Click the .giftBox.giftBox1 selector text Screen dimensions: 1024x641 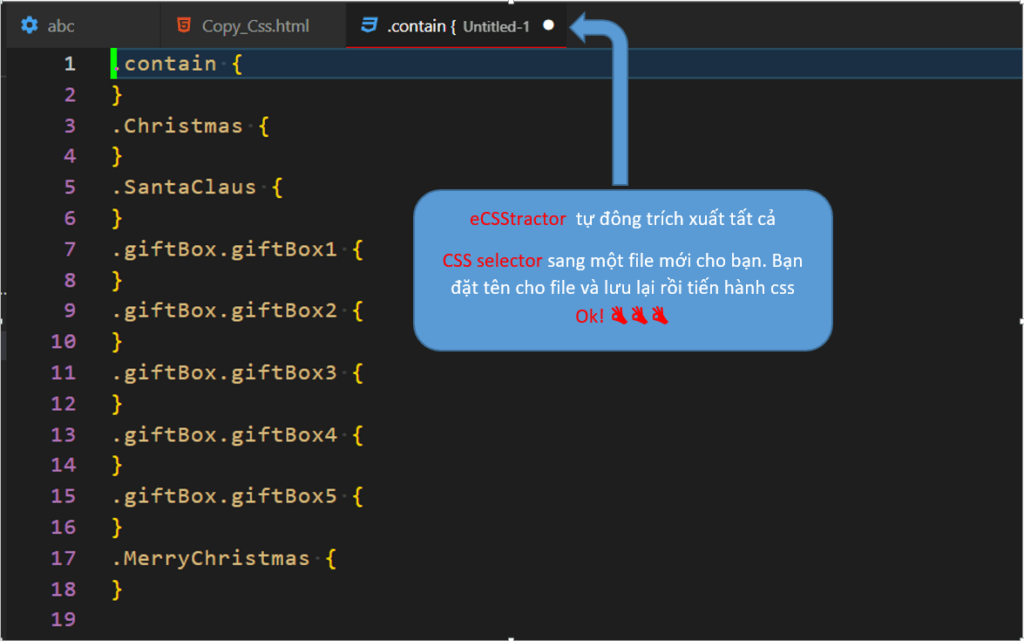click(x=225, y=249)
